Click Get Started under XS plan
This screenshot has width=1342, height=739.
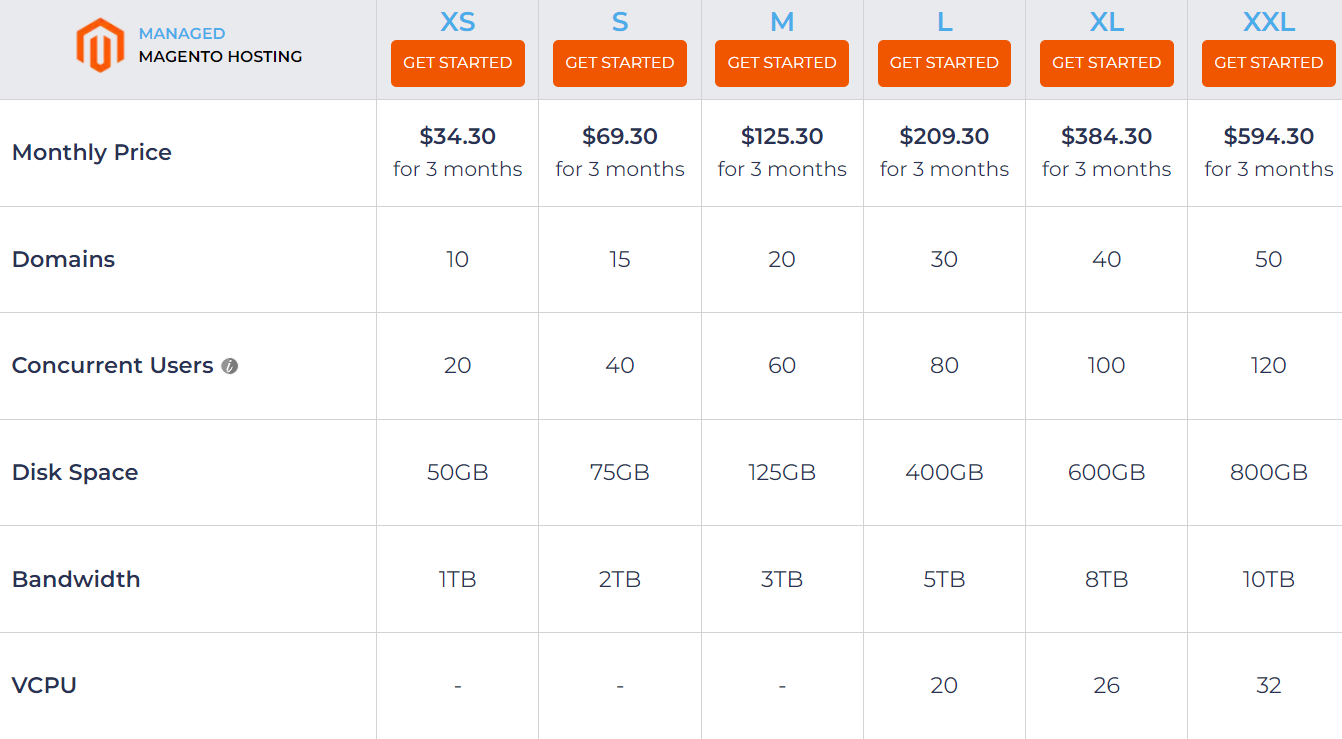tap(457, 63)
